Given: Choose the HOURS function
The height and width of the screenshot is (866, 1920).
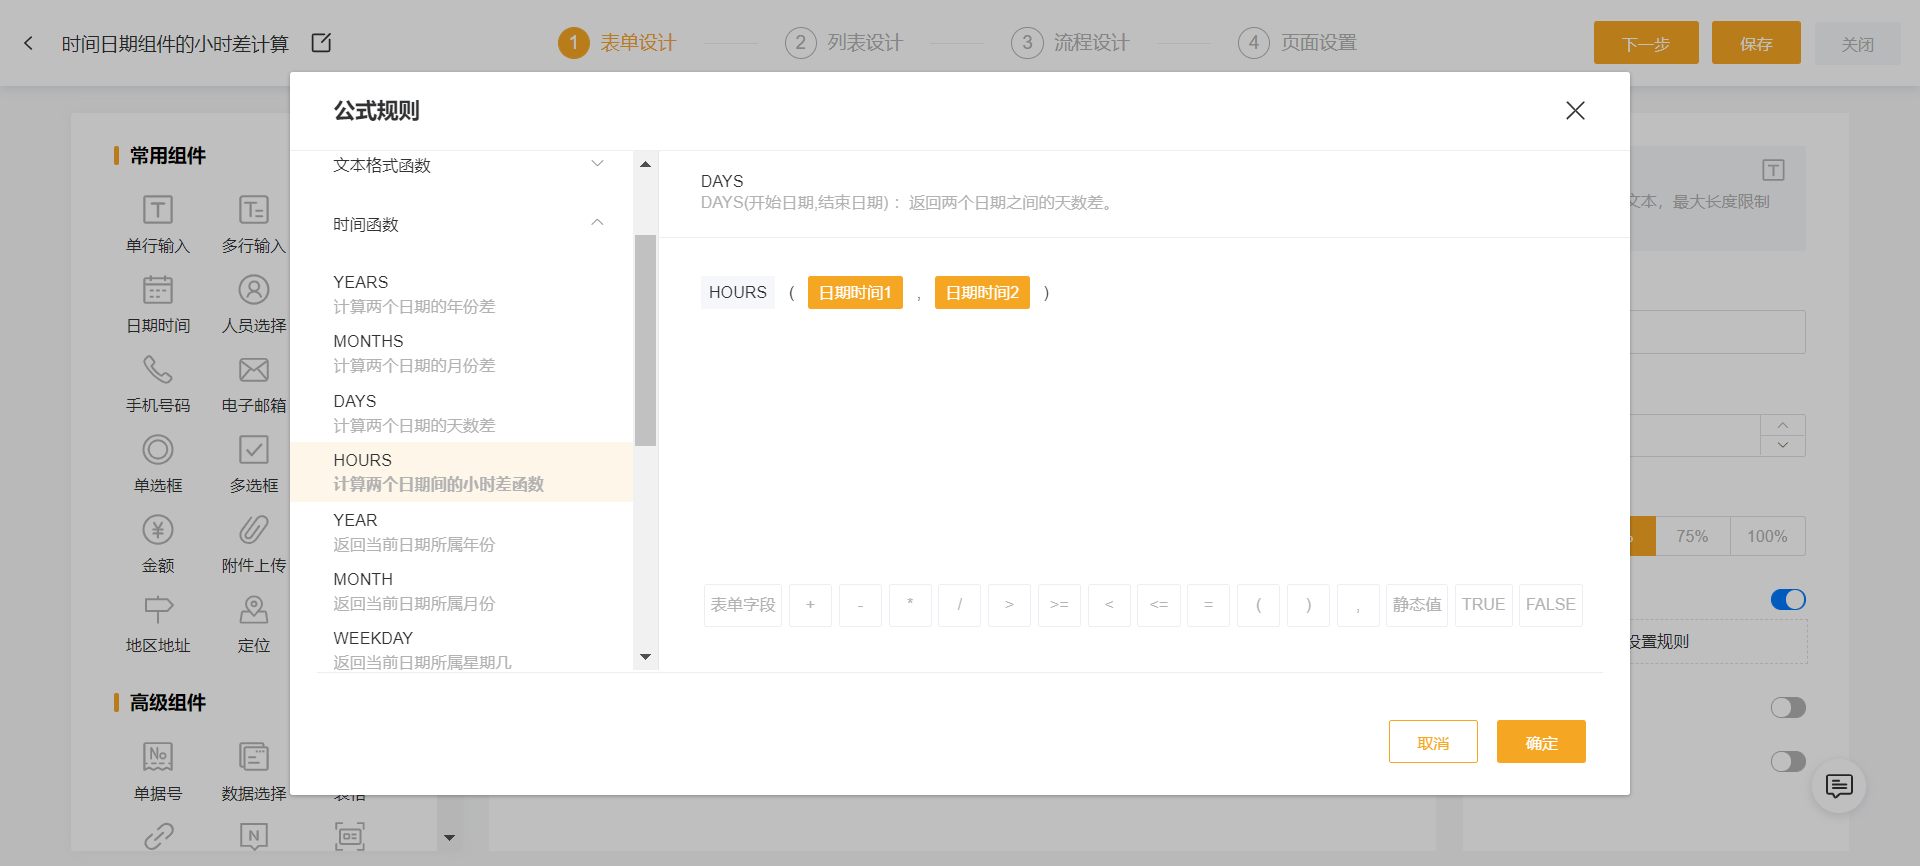Looking at the screenshot, I should coord(461,472).
